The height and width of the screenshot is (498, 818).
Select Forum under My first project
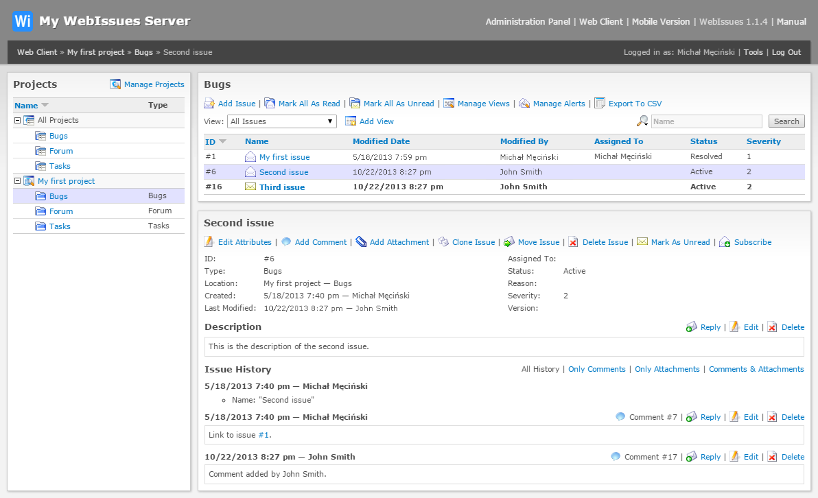pos(61,211)
